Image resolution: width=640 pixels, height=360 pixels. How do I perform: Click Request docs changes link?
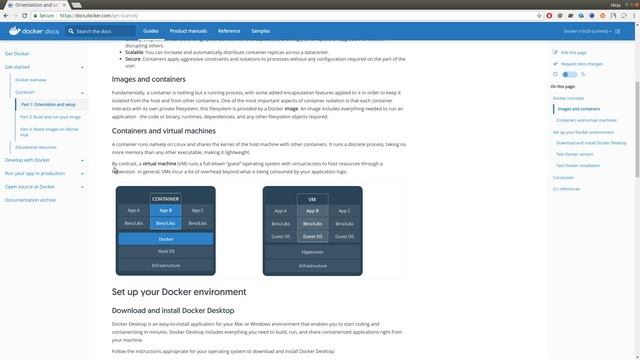click(x=582, y=64)
